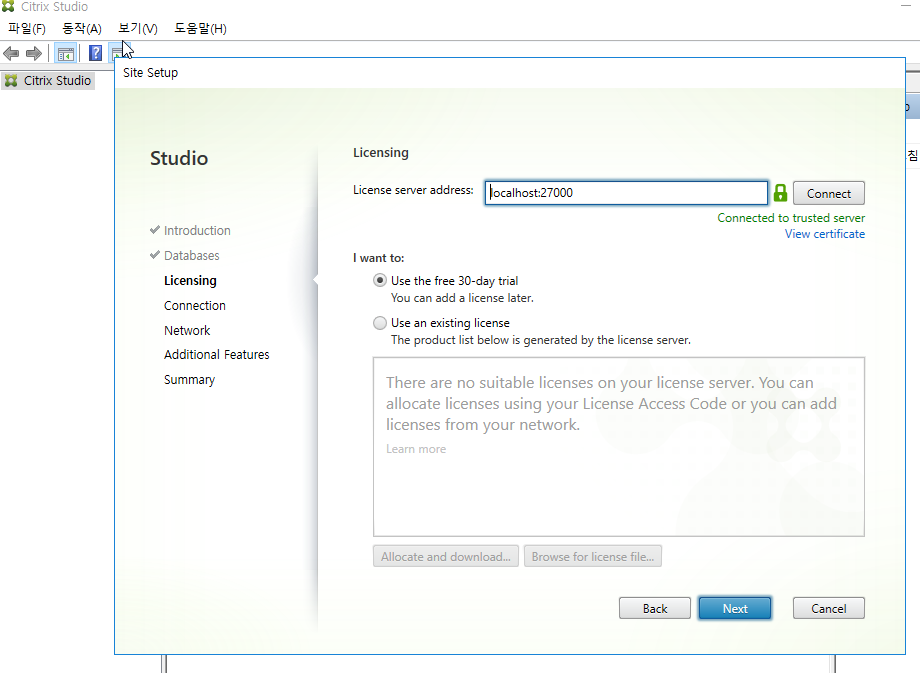The width and height of the screenshot is (920, 673).
Task: Select the Citrix Studio tree node
Action: 48,80
